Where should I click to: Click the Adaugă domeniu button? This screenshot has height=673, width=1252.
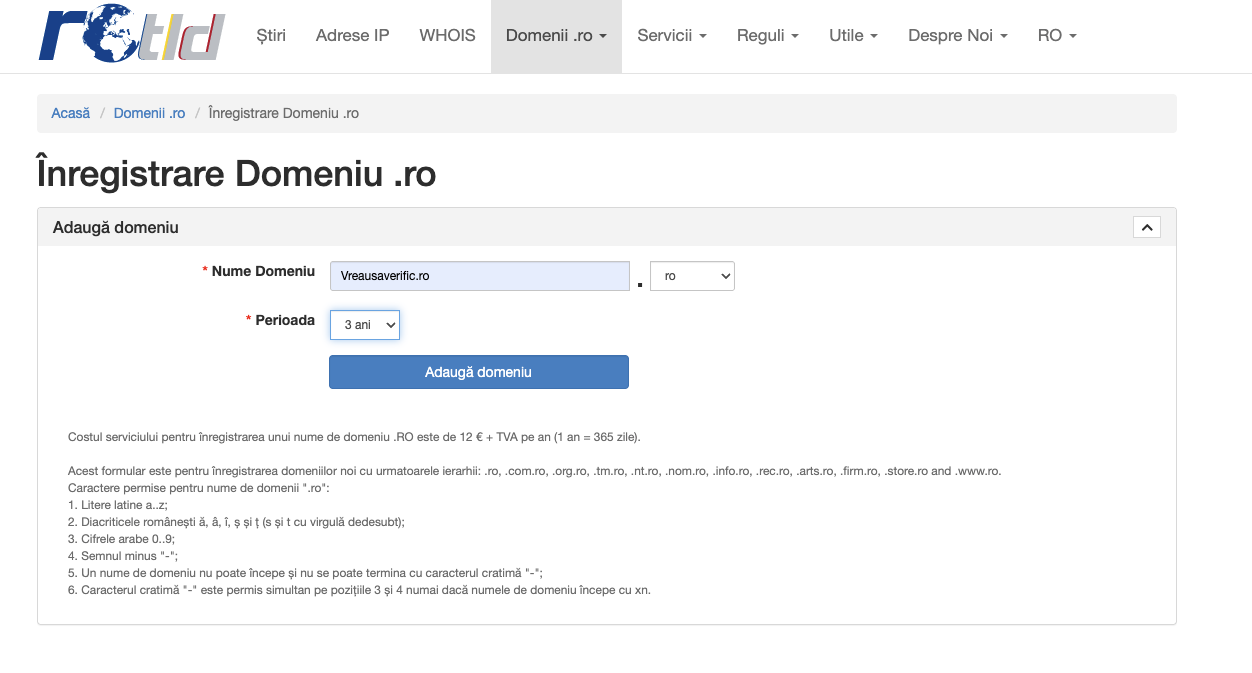point(479,372)
